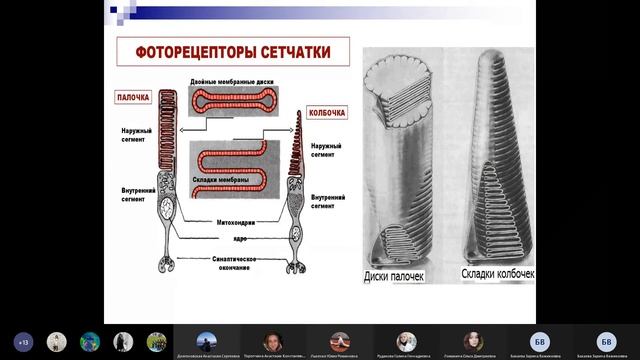Open participant tile with blue sky avatar
The width and height of the screenshot is (640, 360).
(x=207, y=342)
